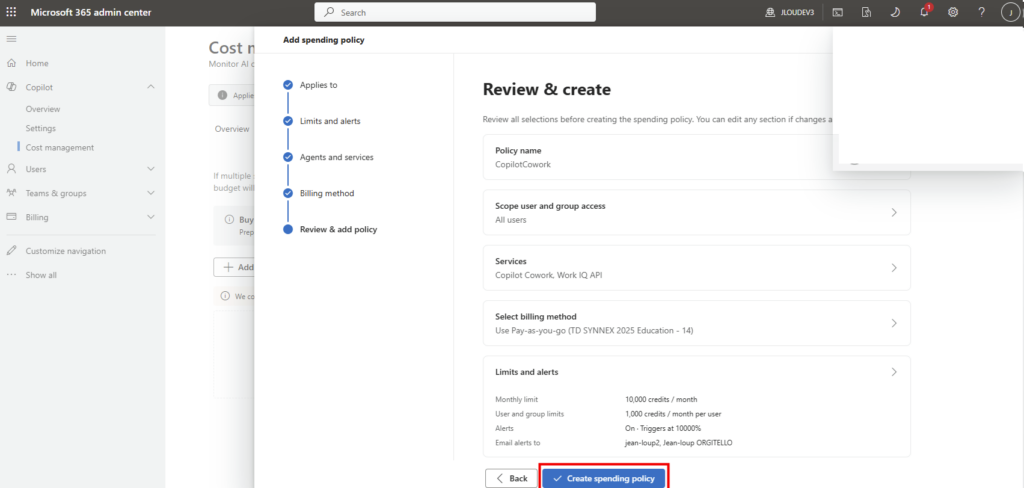Click the CopilotCowork policy name text

point(523,165)
